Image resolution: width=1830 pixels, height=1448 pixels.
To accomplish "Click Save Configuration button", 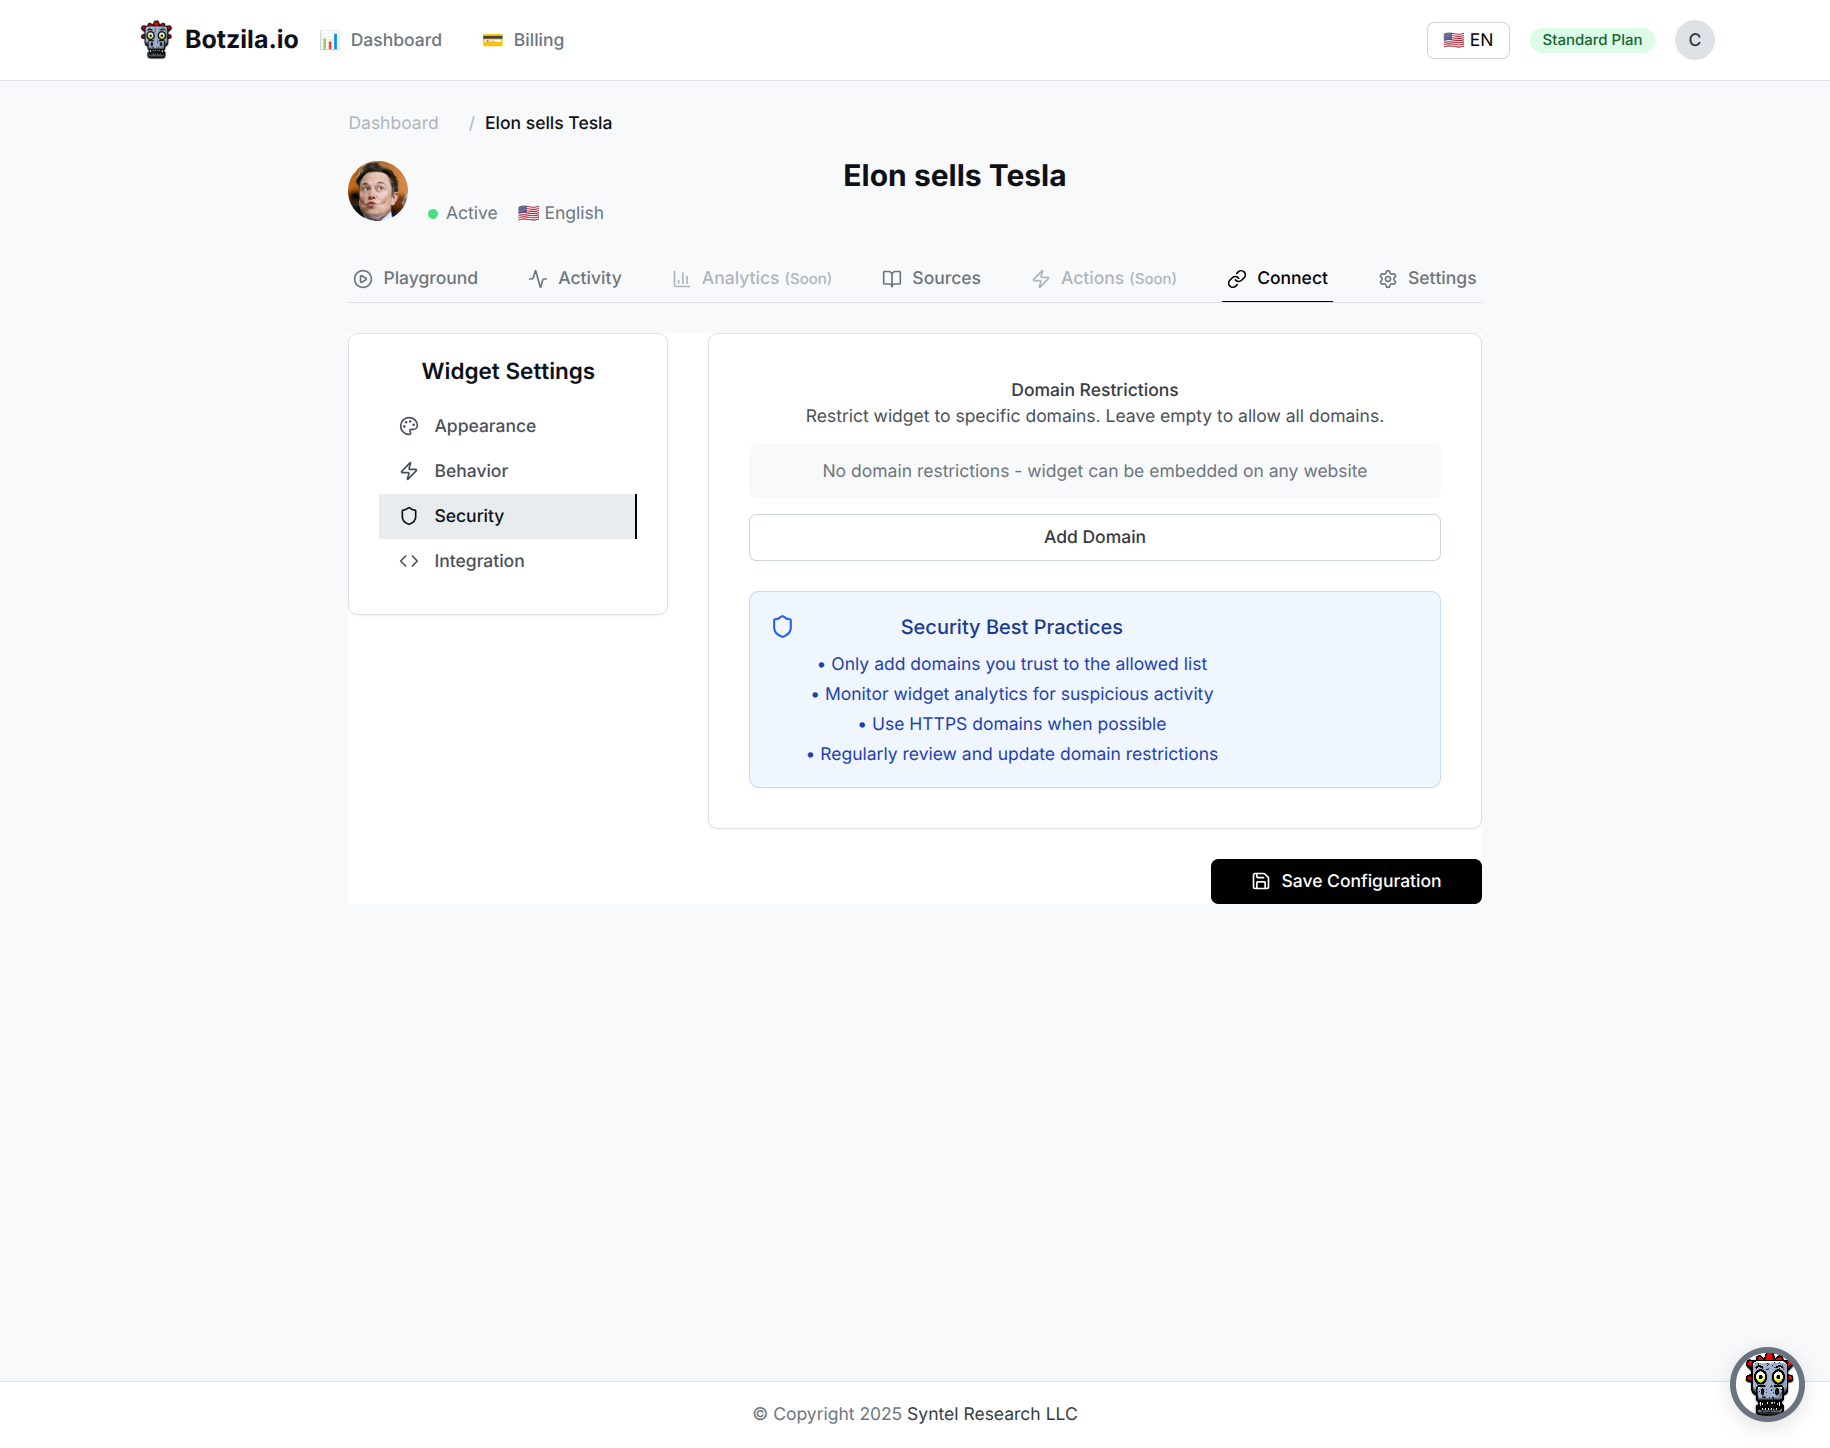I will coord(1346,881).
